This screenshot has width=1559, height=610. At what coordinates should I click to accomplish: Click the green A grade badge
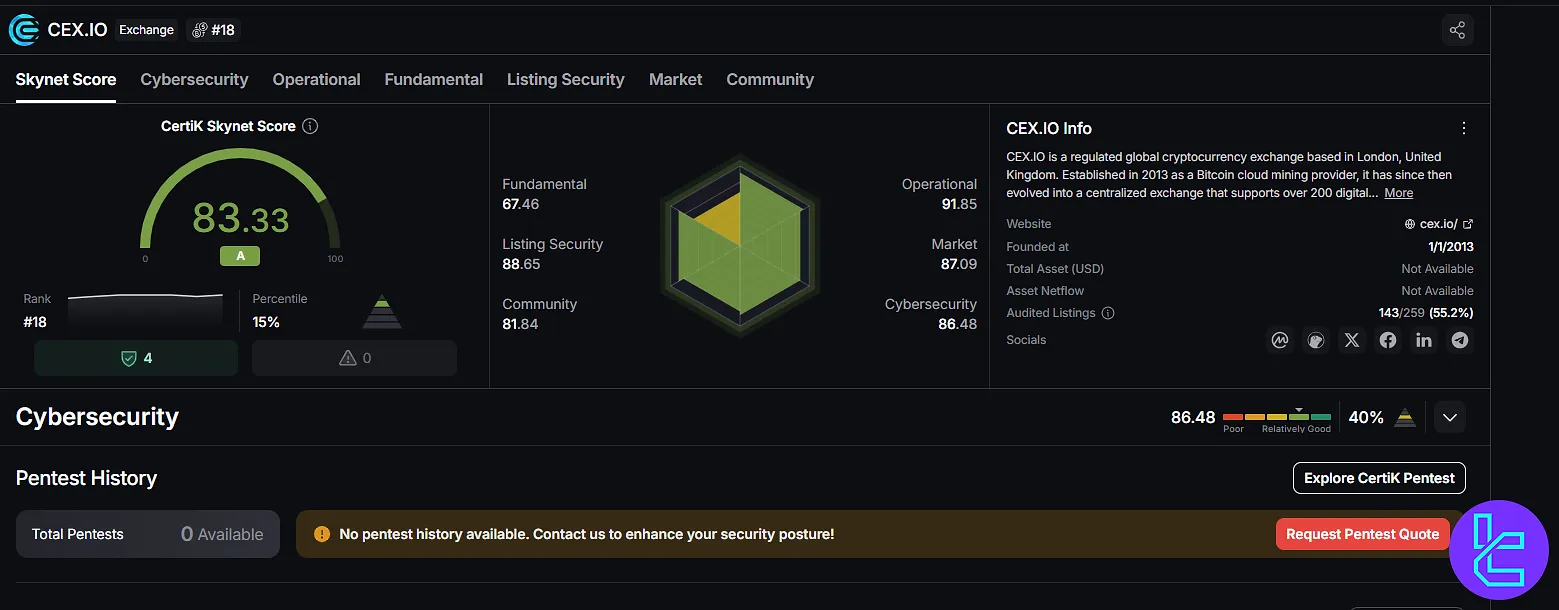(240, 256)
